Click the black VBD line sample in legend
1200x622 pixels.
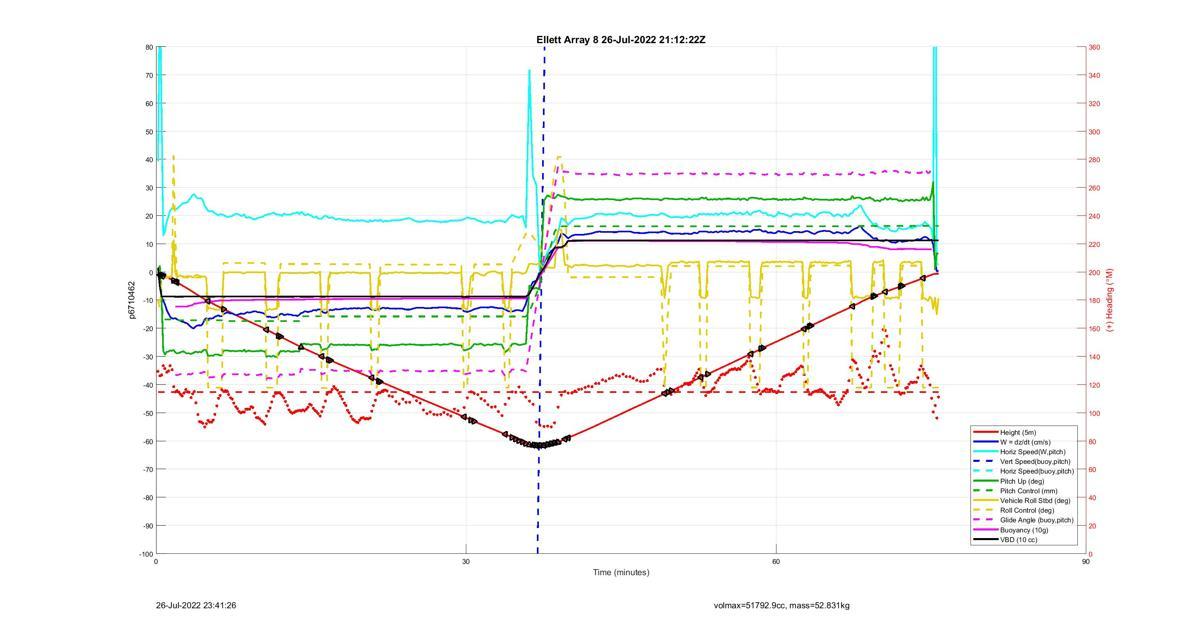(x=984, y=539)
